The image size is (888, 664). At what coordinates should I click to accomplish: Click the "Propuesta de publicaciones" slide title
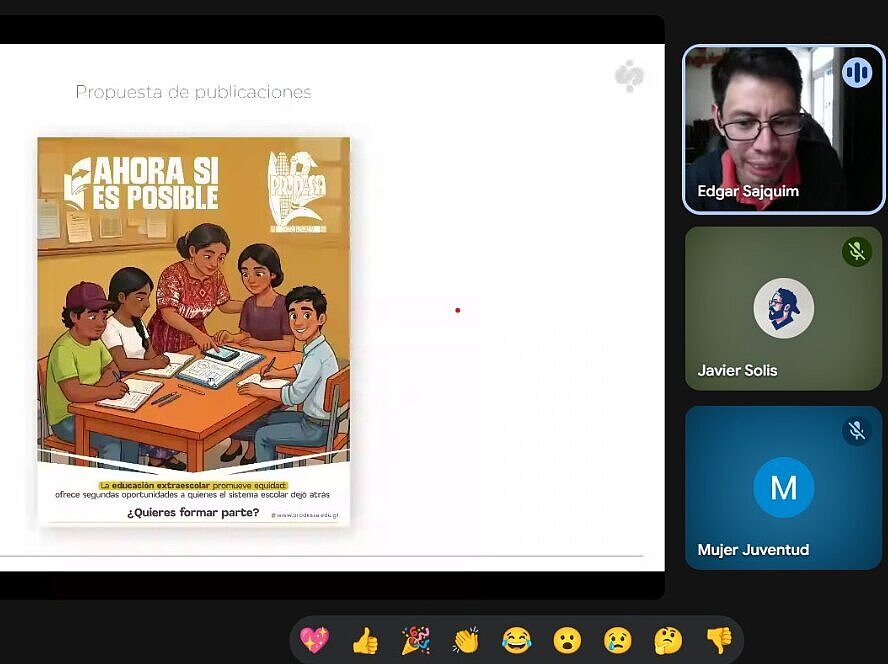tap(193, 92)
